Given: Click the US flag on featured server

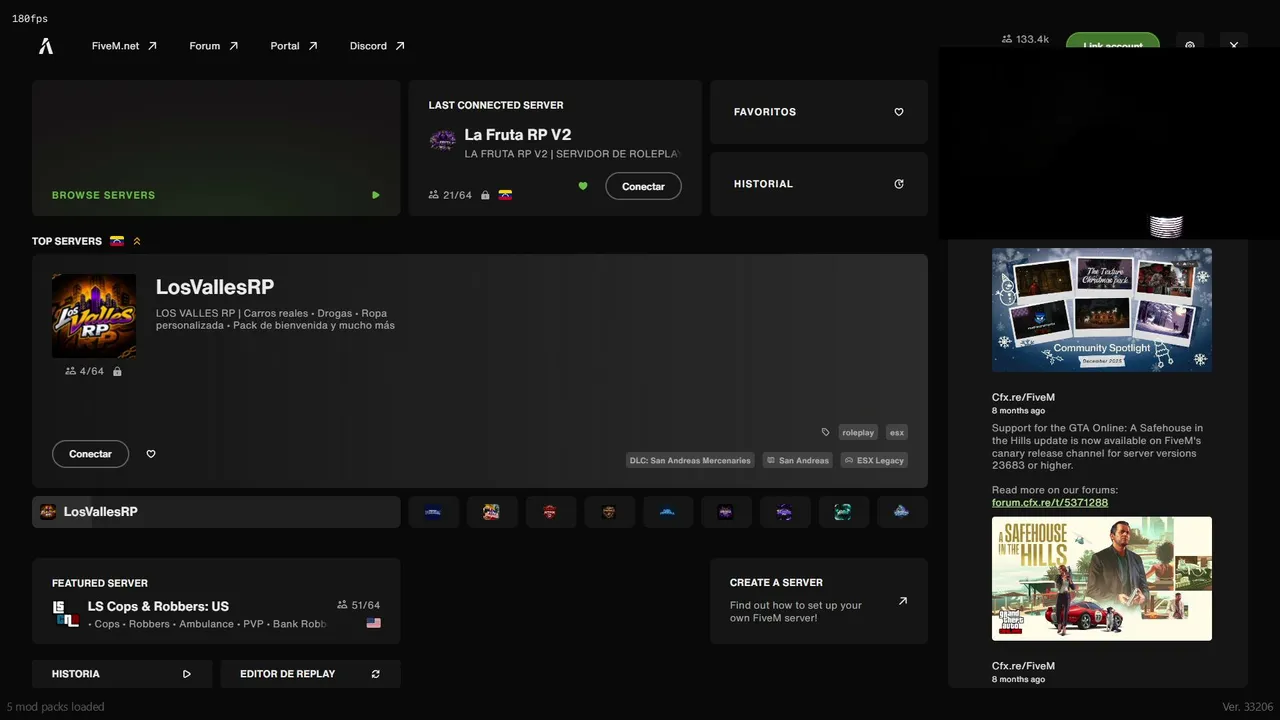Looking at the screenshot, I should click(373, 623).
